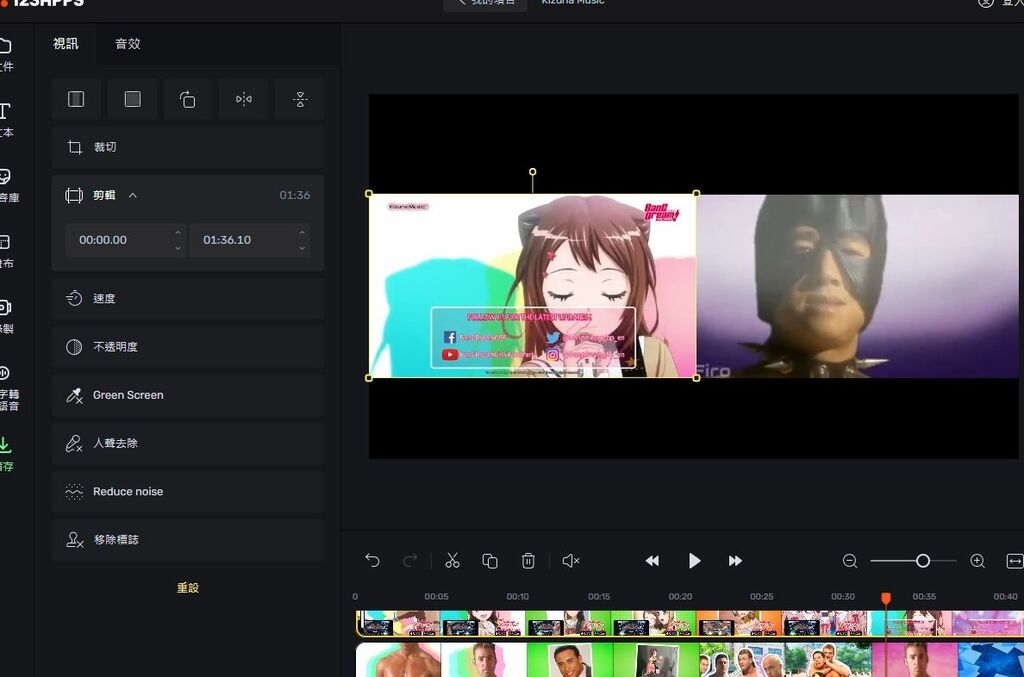Open the 錄製 record tool in sidebar
The image size is (1024, 677).
pyautogui.click(x=6, y=317)
